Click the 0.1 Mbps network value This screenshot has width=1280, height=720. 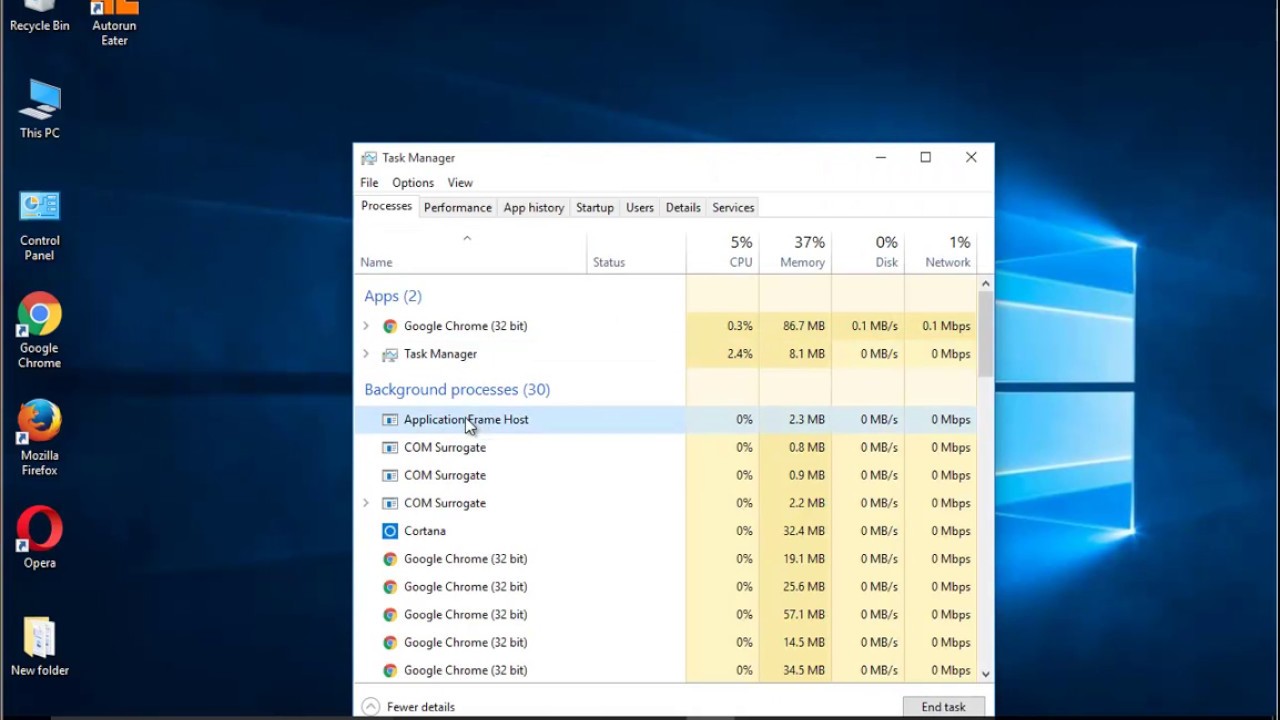click(x=946, y=326)
